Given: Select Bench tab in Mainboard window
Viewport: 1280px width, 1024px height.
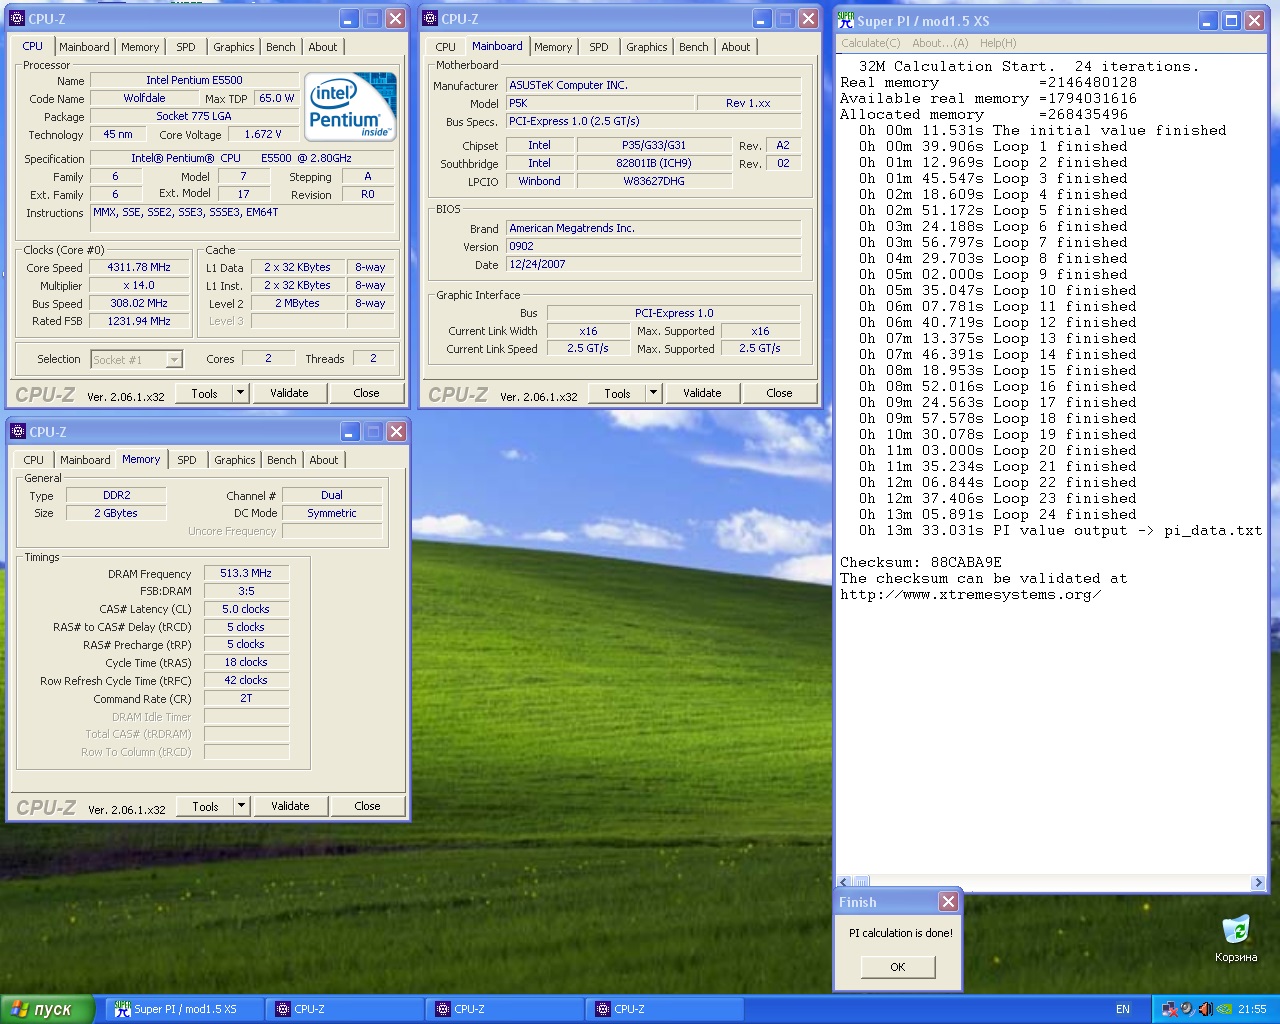Looking at the screenshot, I should [694, 47].
